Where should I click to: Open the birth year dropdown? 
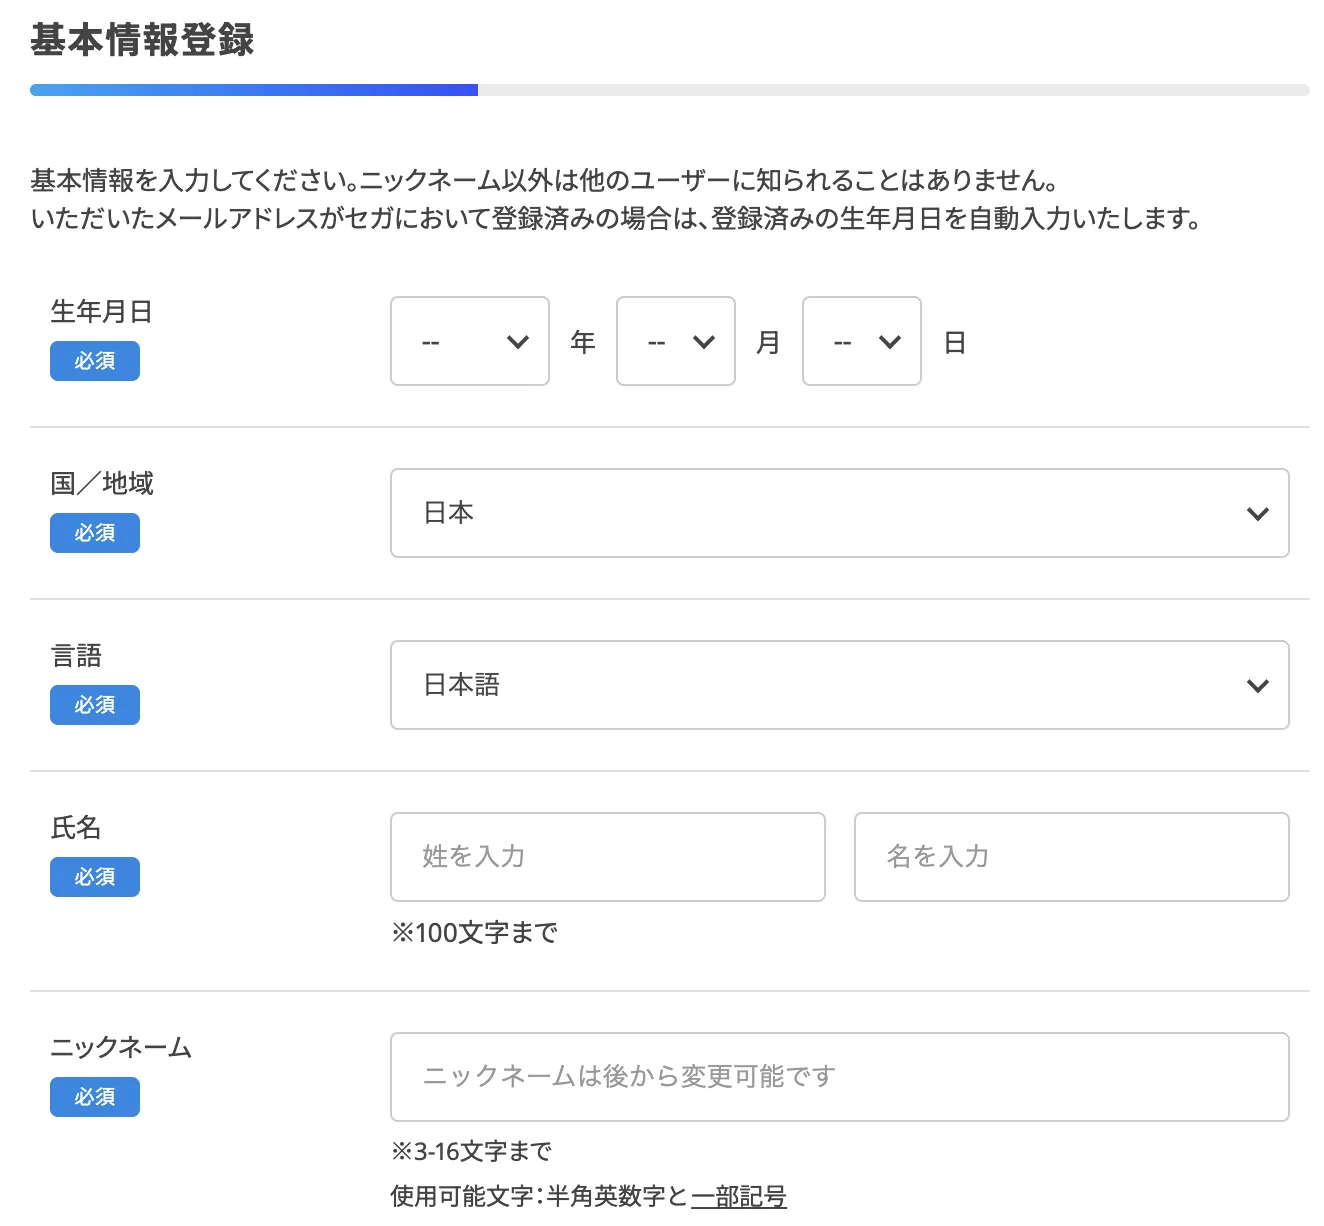[x=470, y=341]
